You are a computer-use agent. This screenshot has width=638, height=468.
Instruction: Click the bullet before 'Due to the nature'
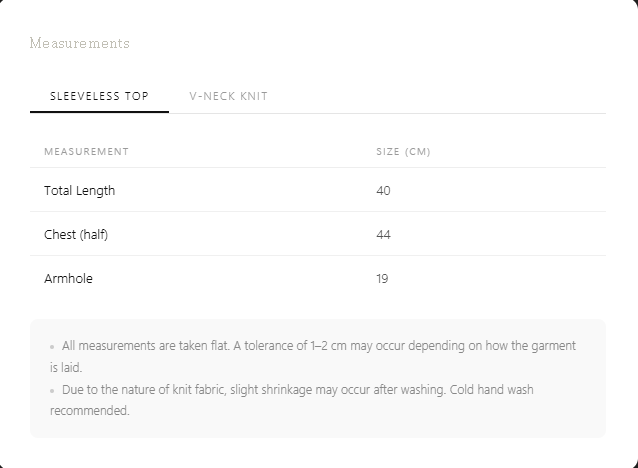(52, 391)
